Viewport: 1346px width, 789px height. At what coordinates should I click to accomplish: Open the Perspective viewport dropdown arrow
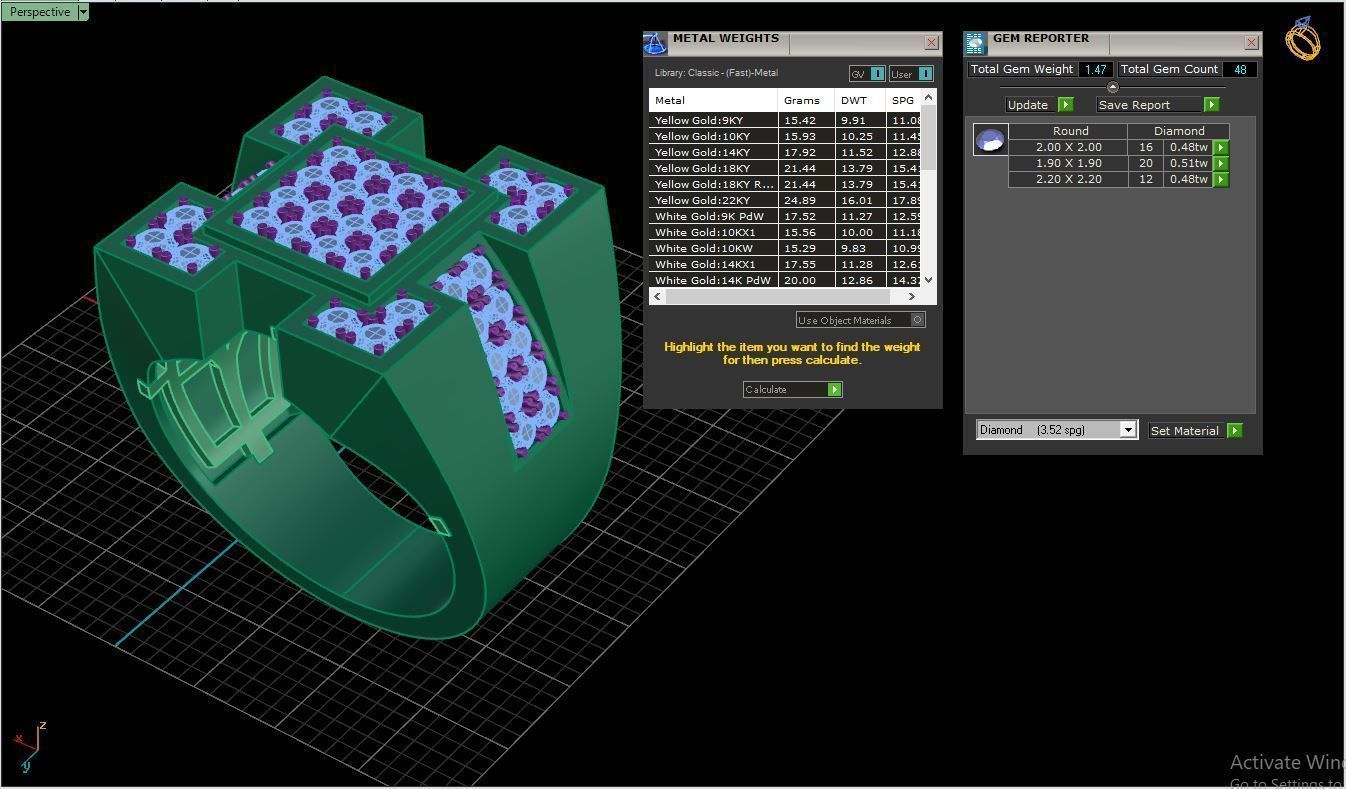coord(83,12)
